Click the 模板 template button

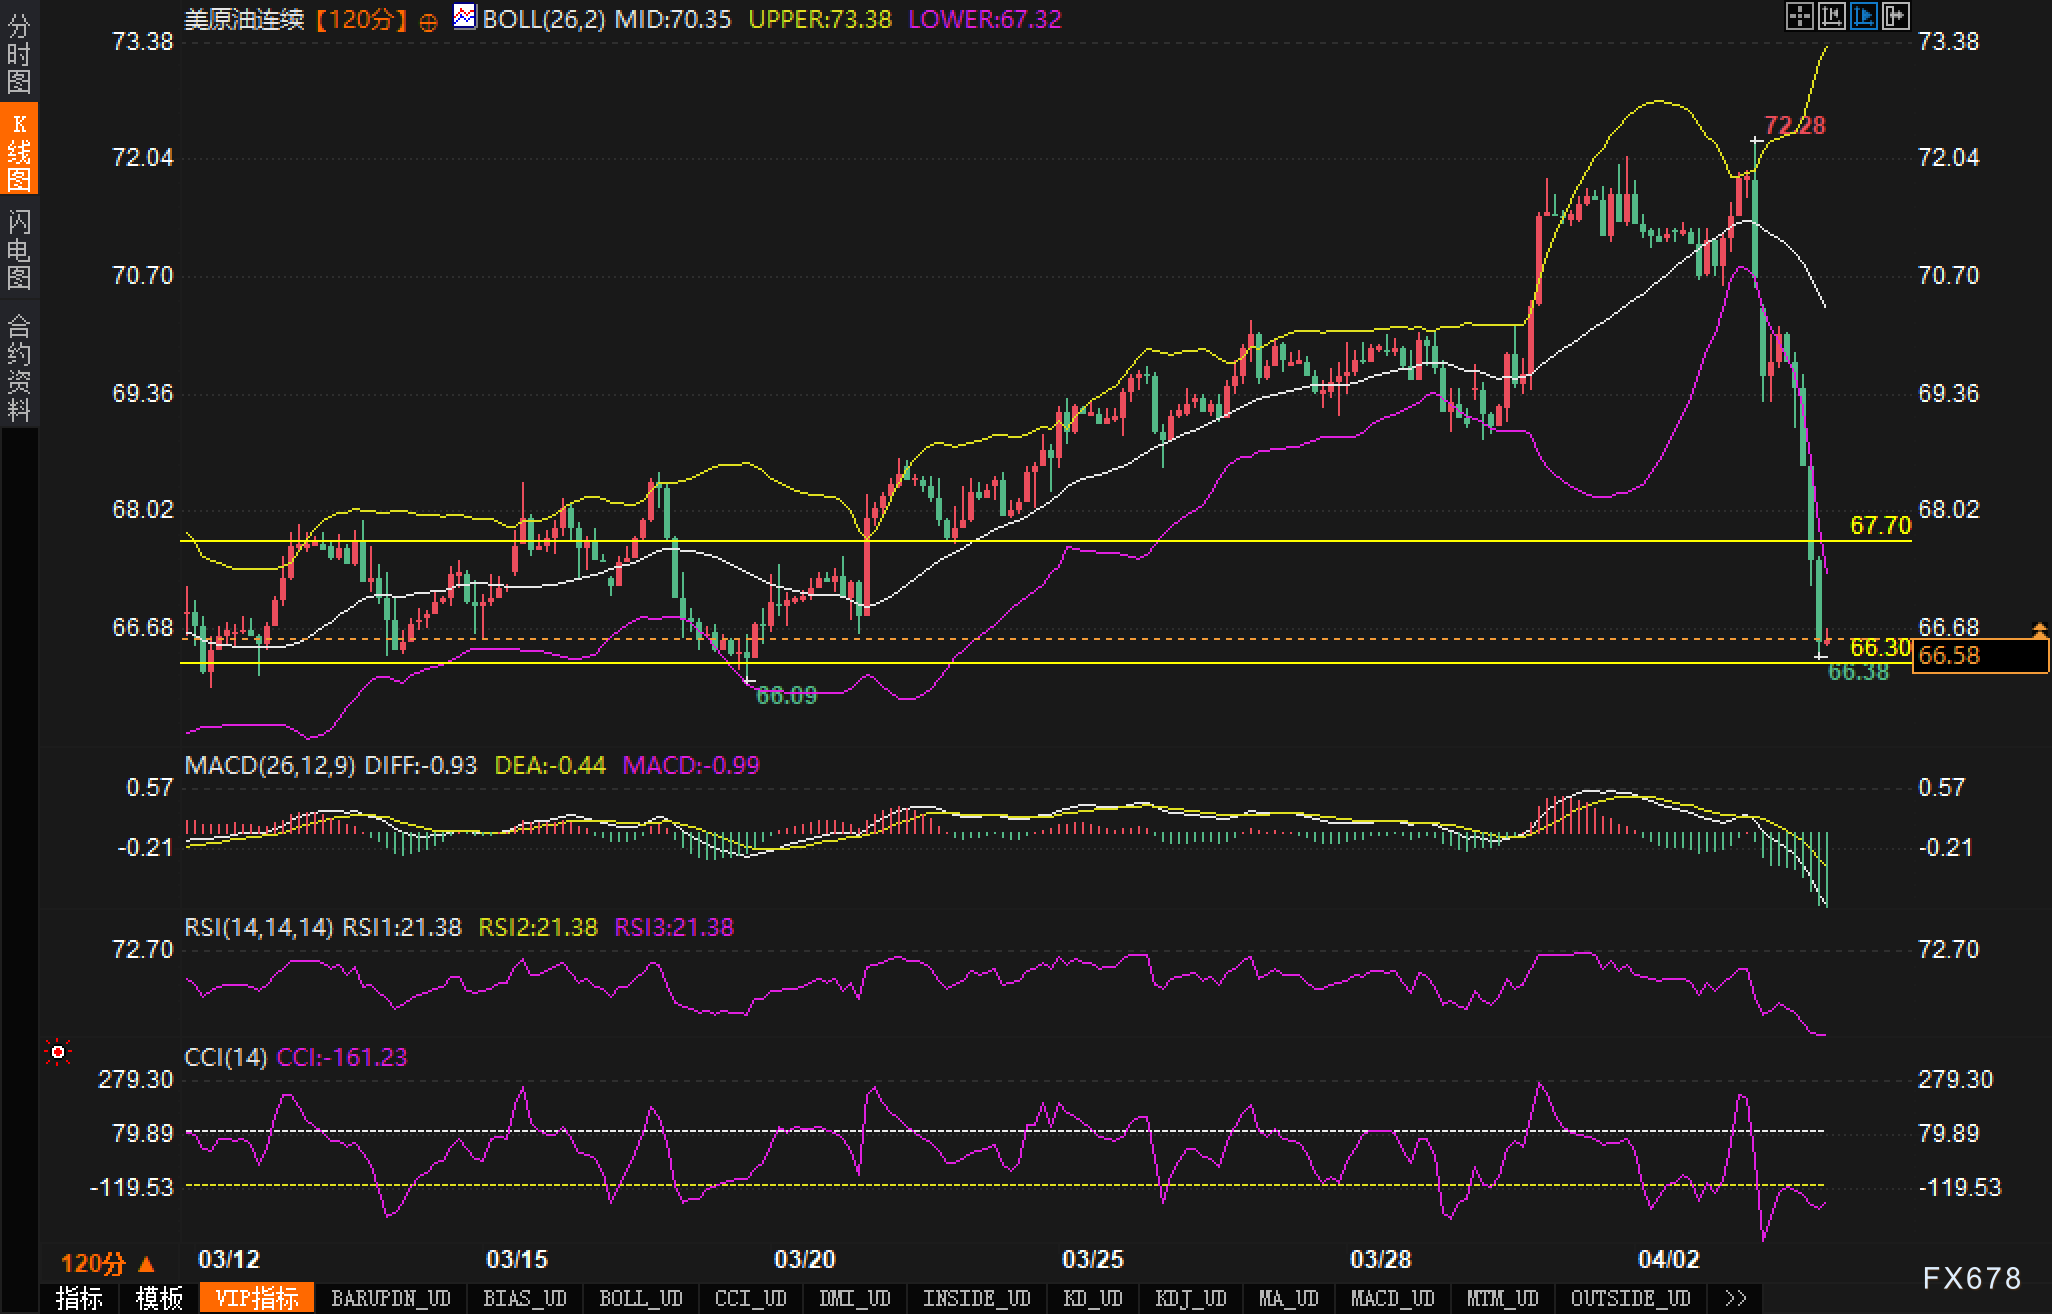(159, 1298)
